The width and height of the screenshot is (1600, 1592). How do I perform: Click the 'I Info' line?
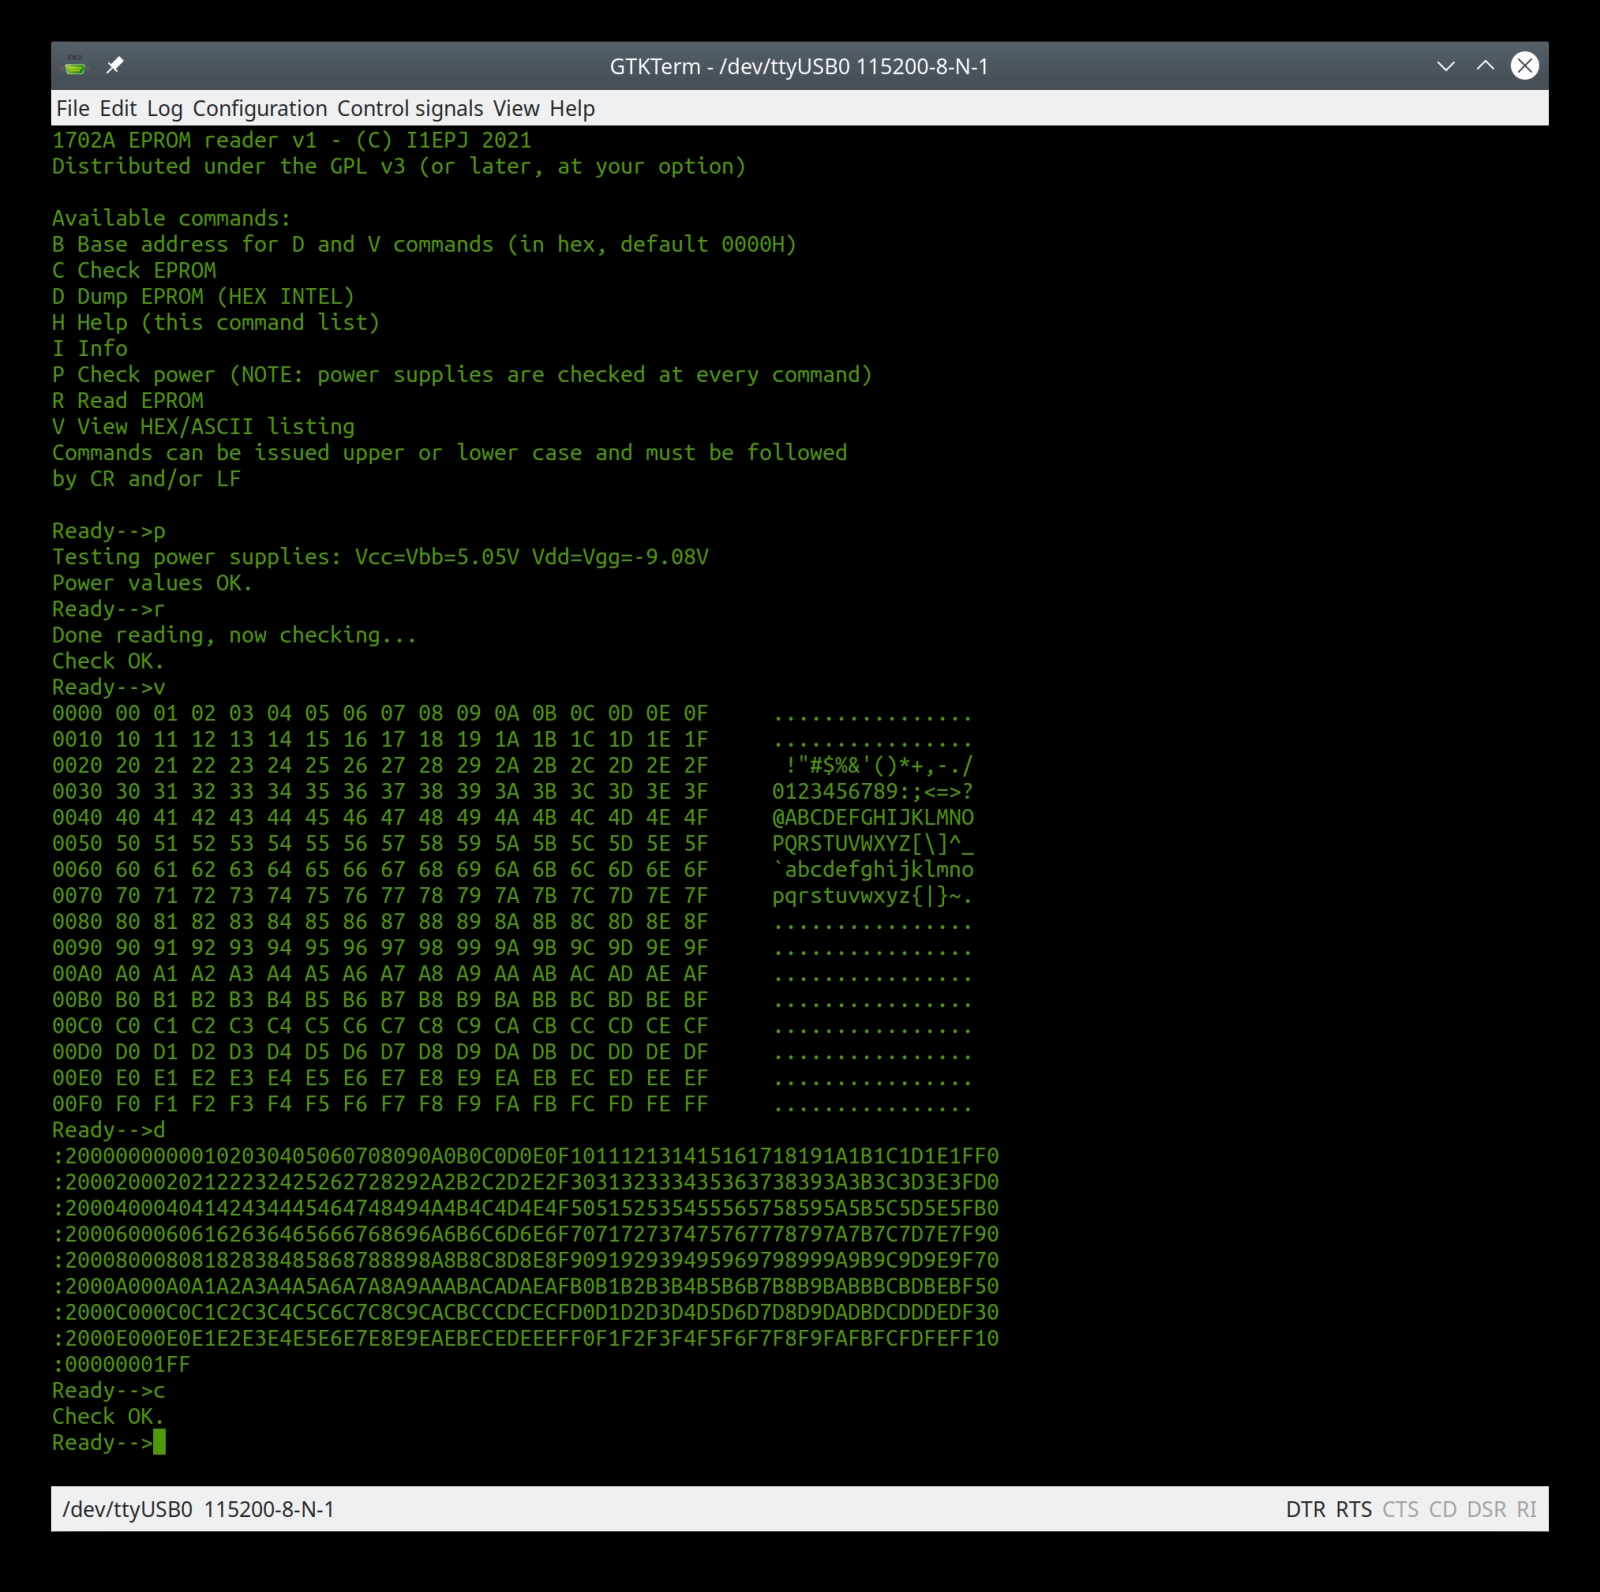point(90,348)
